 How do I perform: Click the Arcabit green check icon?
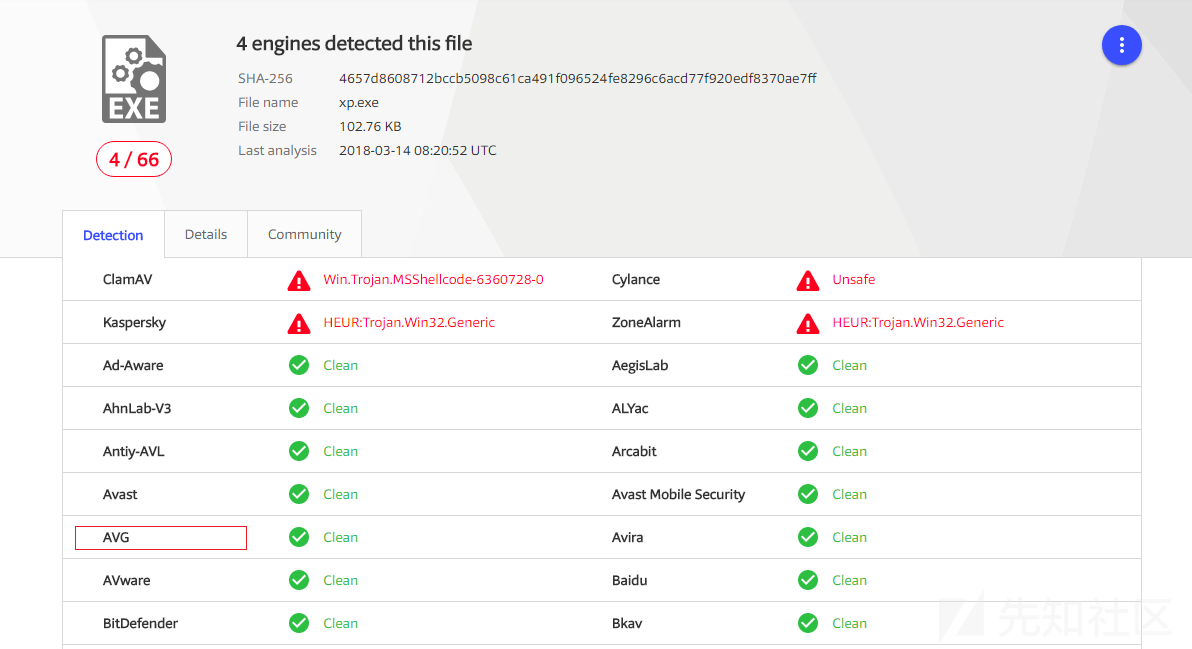(808, 451)
